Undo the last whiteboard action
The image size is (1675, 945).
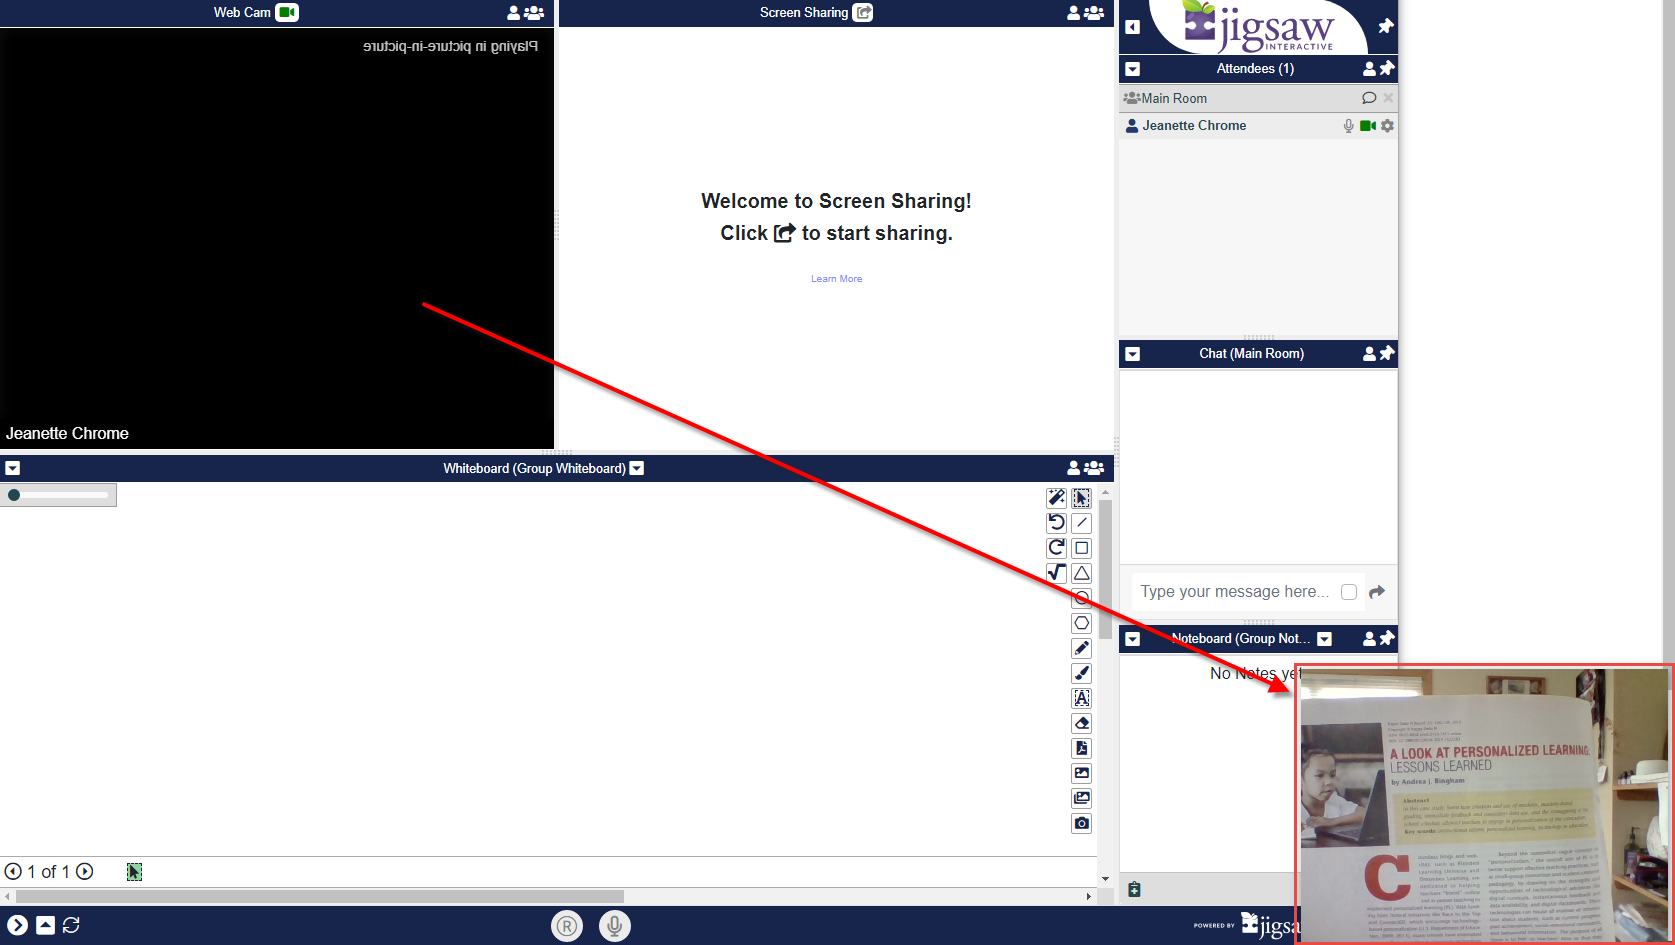click(1056, 522)
